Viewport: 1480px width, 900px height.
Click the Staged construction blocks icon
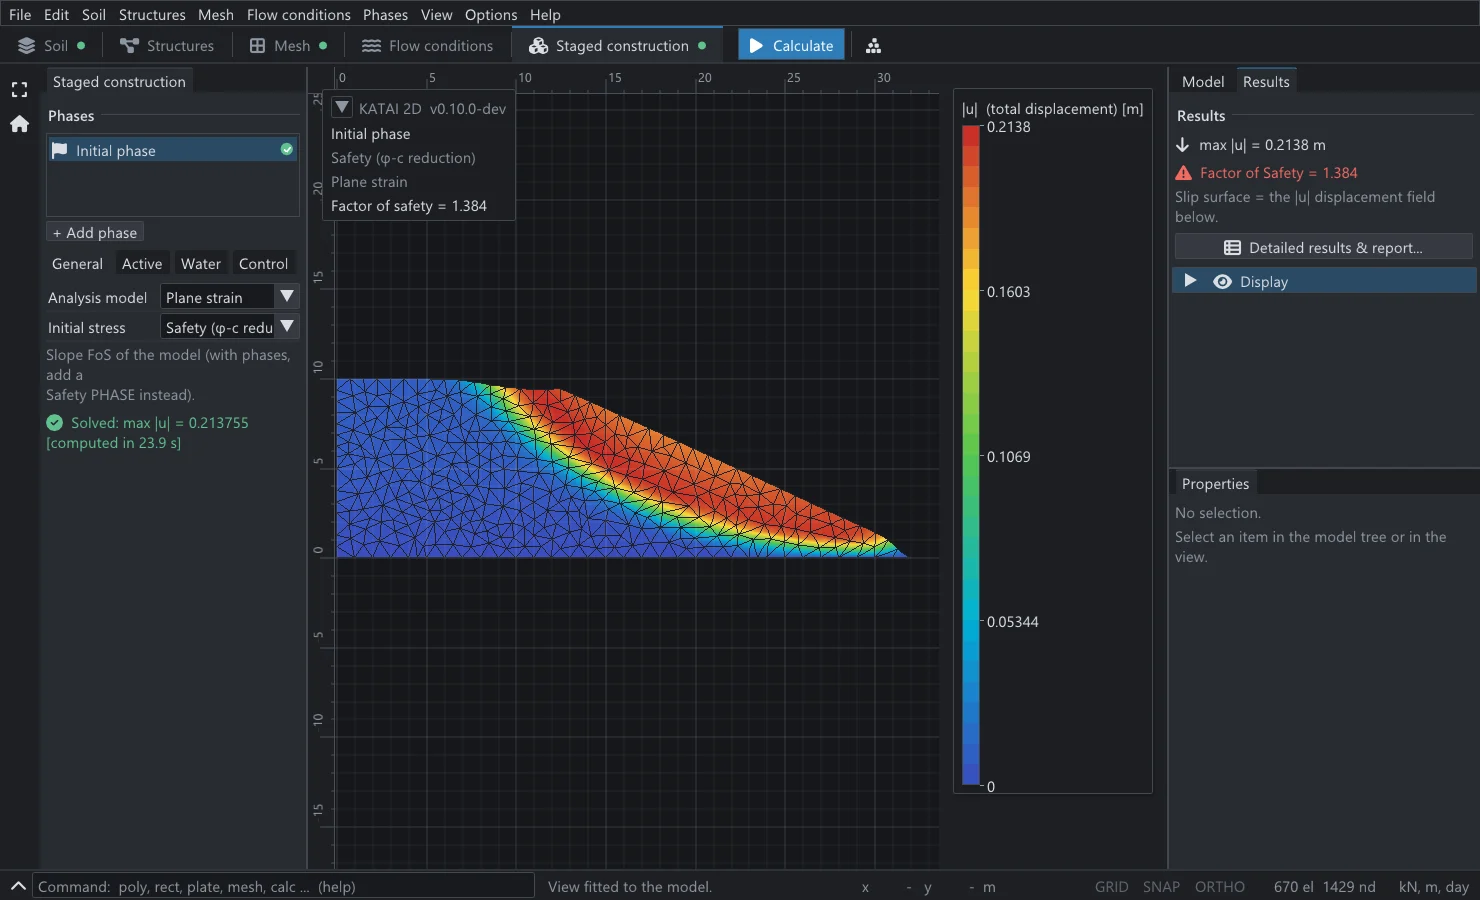(538, 46)
